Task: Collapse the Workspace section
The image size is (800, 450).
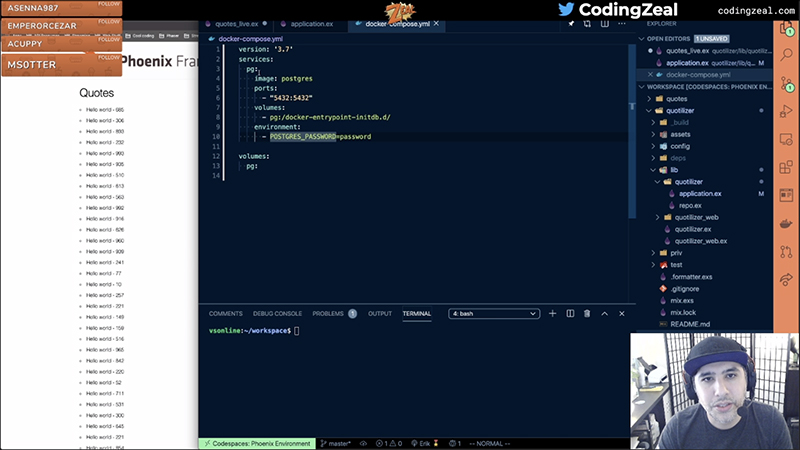Action: pyautogui.click(x=642, y=87)
